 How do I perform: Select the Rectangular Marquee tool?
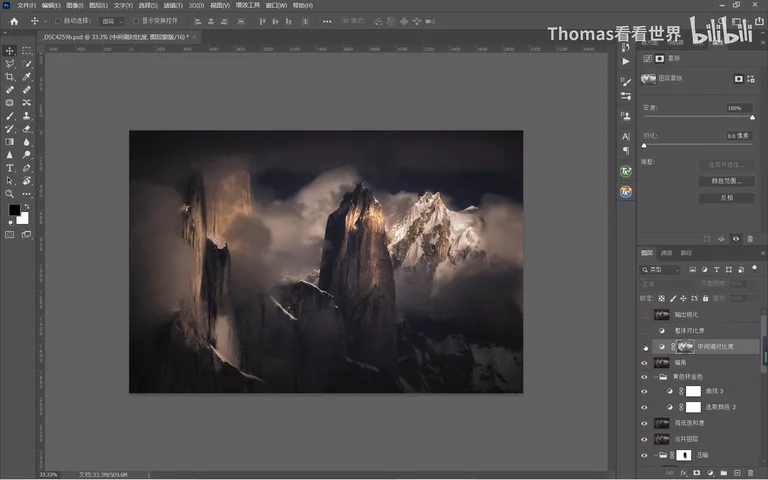click(x=26, y=50)
